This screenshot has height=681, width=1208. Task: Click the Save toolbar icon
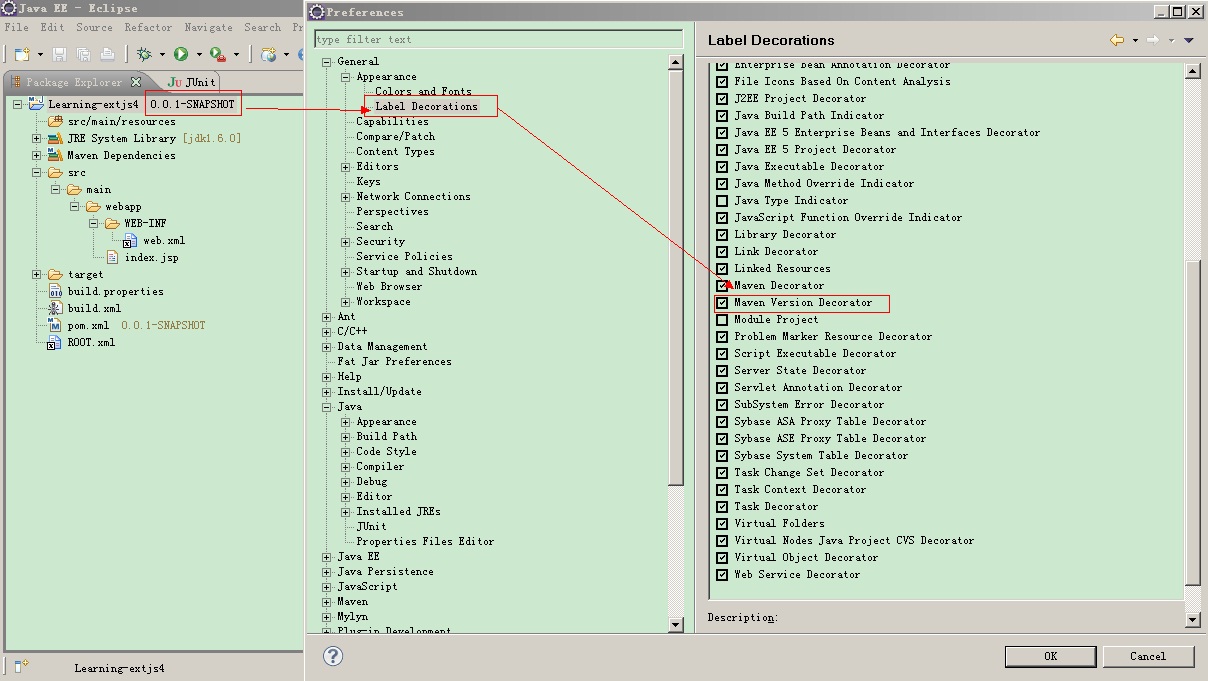59,54
